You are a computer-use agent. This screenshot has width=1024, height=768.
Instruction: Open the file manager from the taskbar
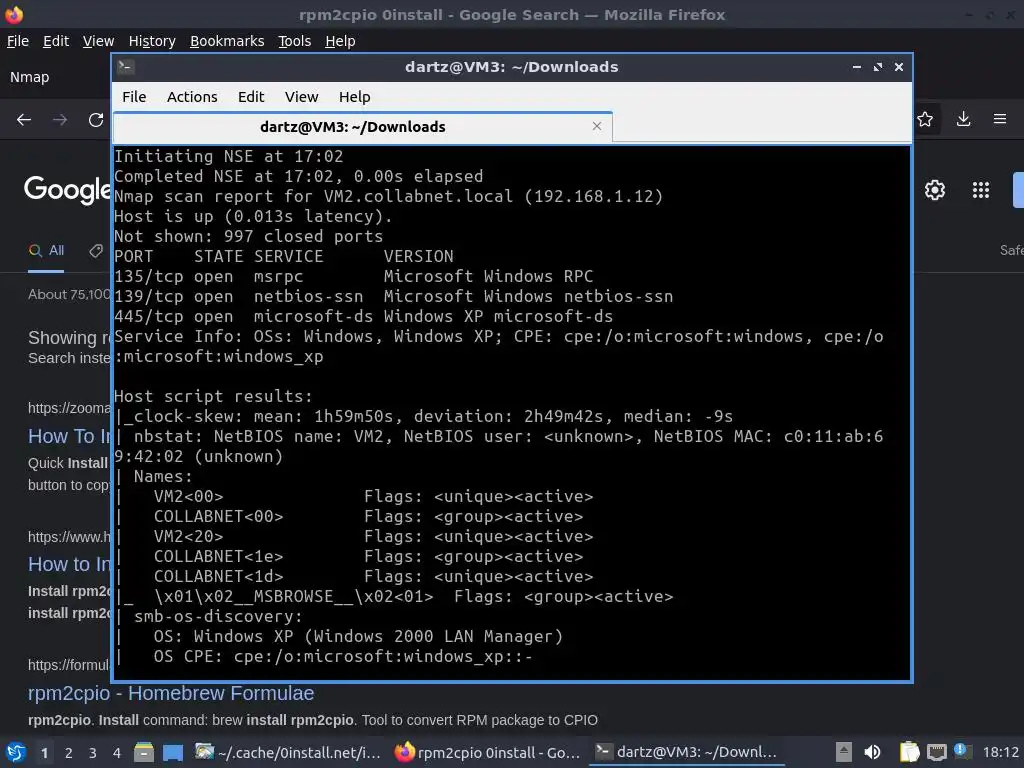click(144, 753)
